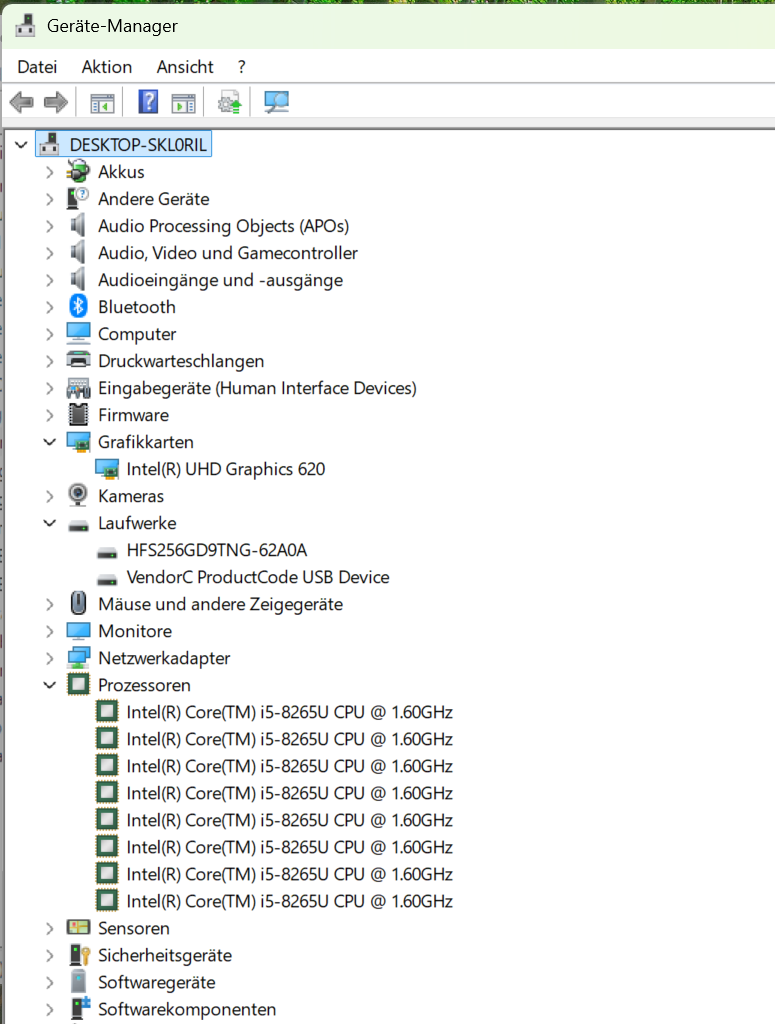Collapse the DESKTOP-SKL0RIL root node
The height and width of the screenshot is (1024, 775).
(22, 145)
